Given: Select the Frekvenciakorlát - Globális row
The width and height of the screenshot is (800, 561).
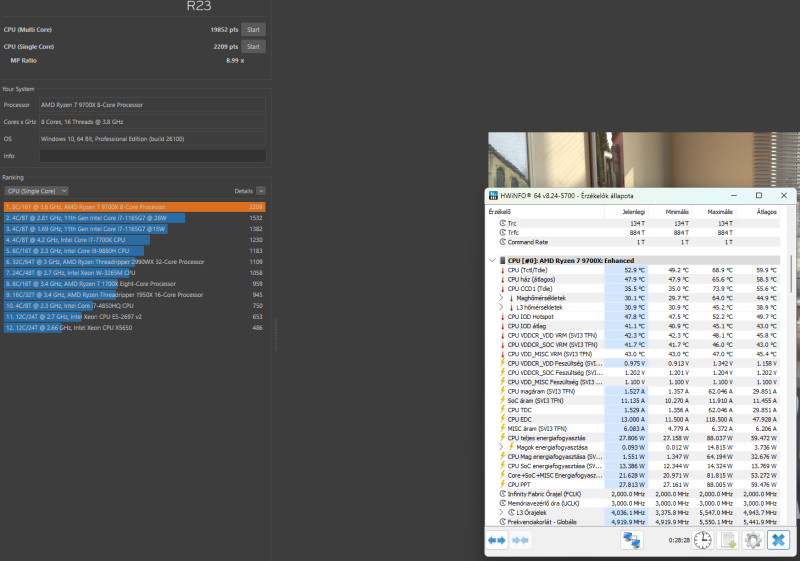Looking at the screenshot, I should (634, 522).
